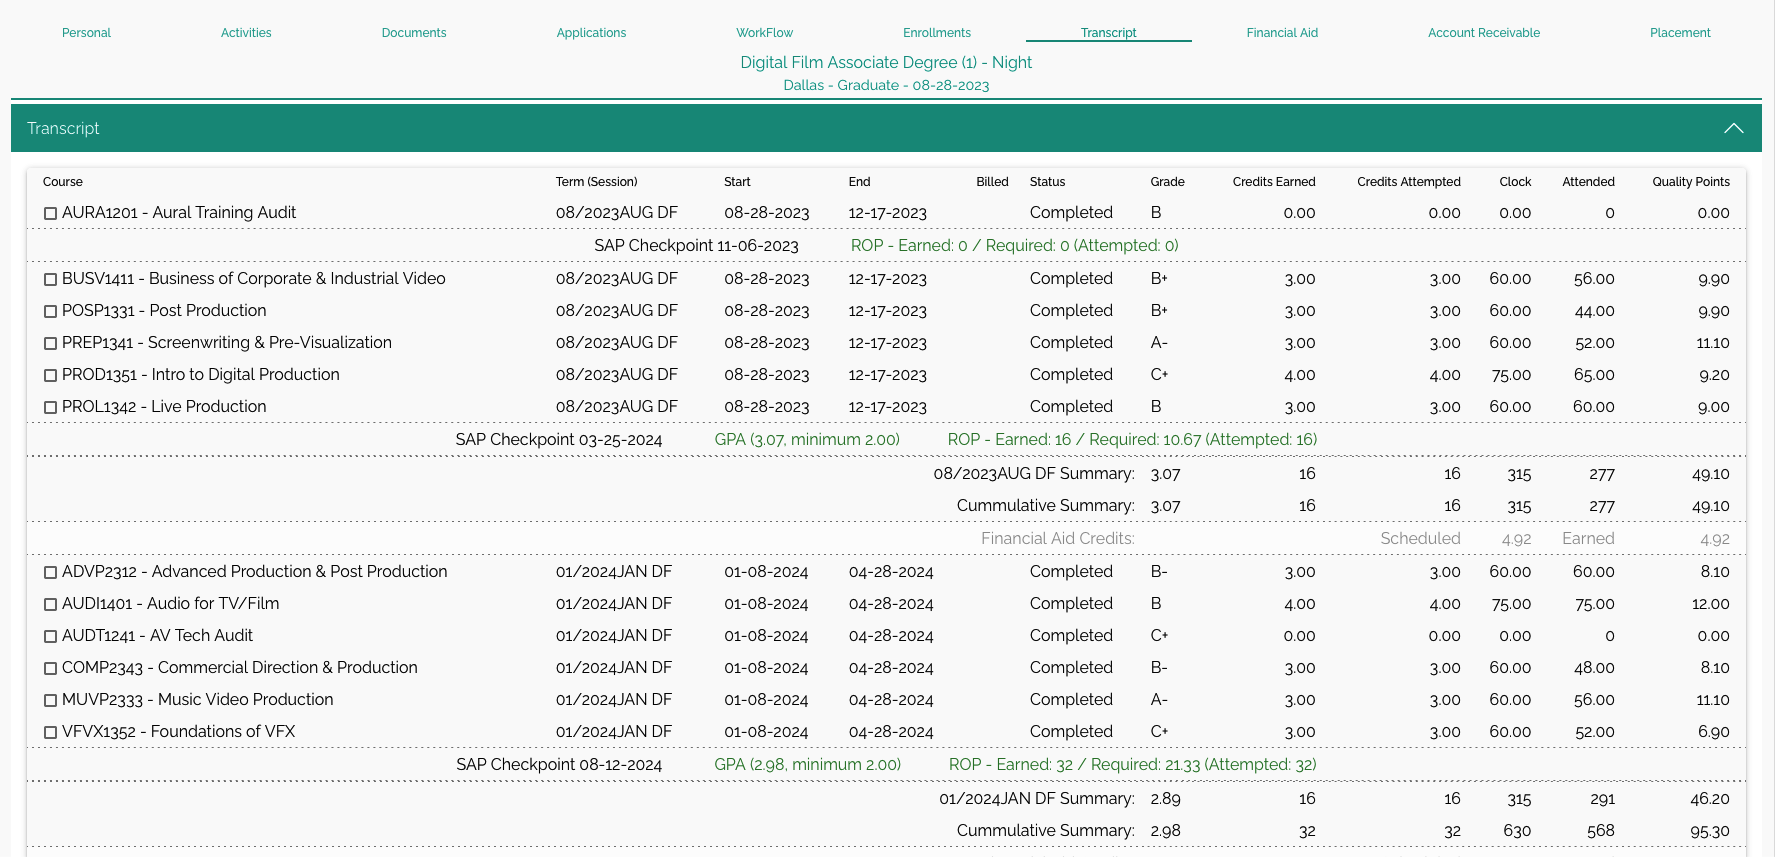This screenshot has height=857, width=1775.
Task: Tick the COMP2343 Commercial Direction checkbox
Action: pos(50,668)
